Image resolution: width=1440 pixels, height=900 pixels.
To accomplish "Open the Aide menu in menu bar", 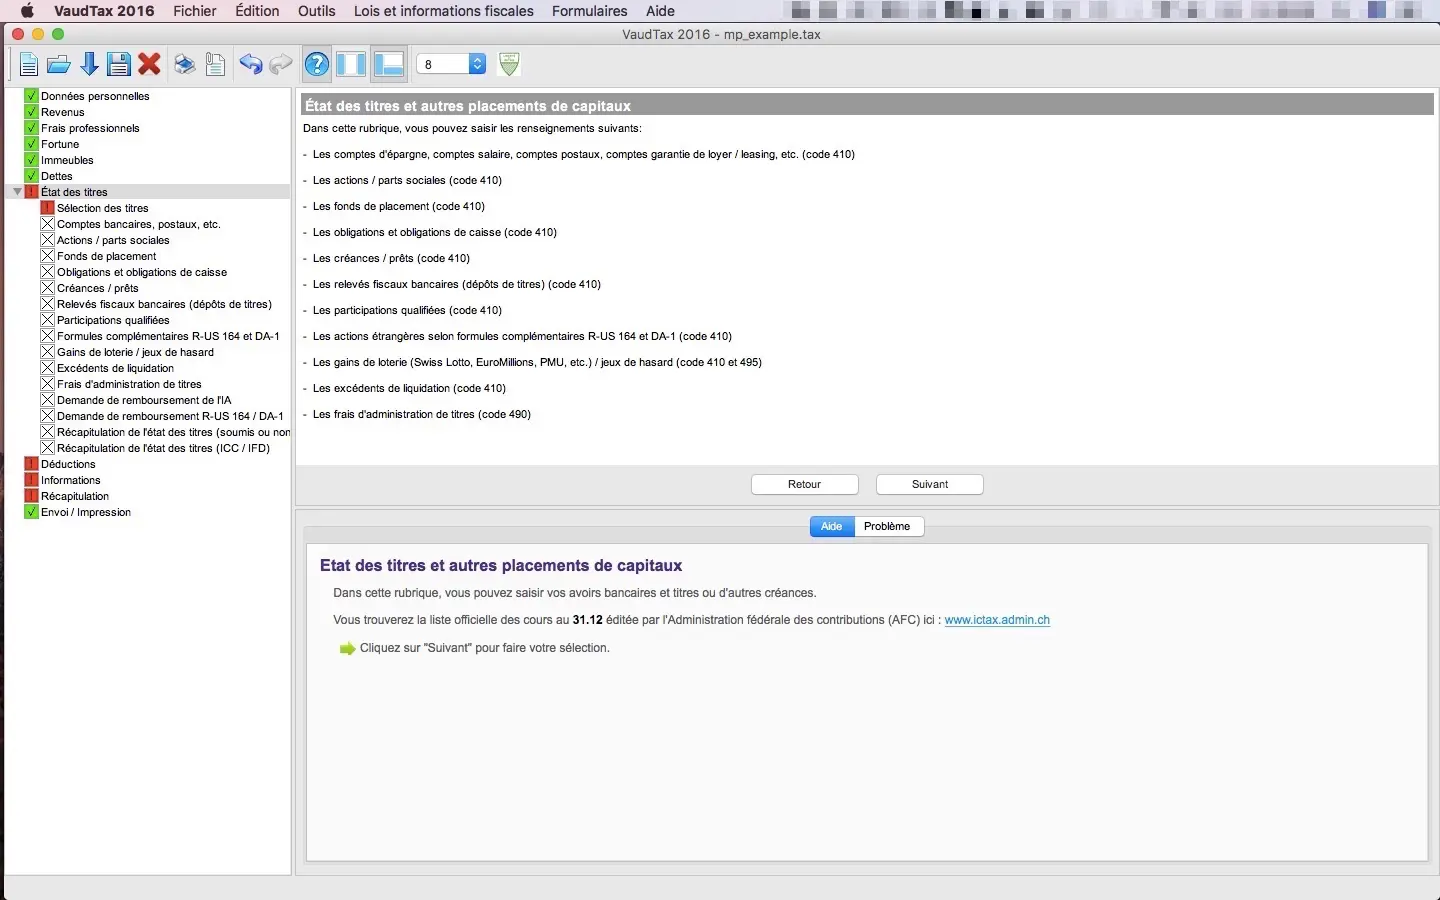I will tap(660, 11).
